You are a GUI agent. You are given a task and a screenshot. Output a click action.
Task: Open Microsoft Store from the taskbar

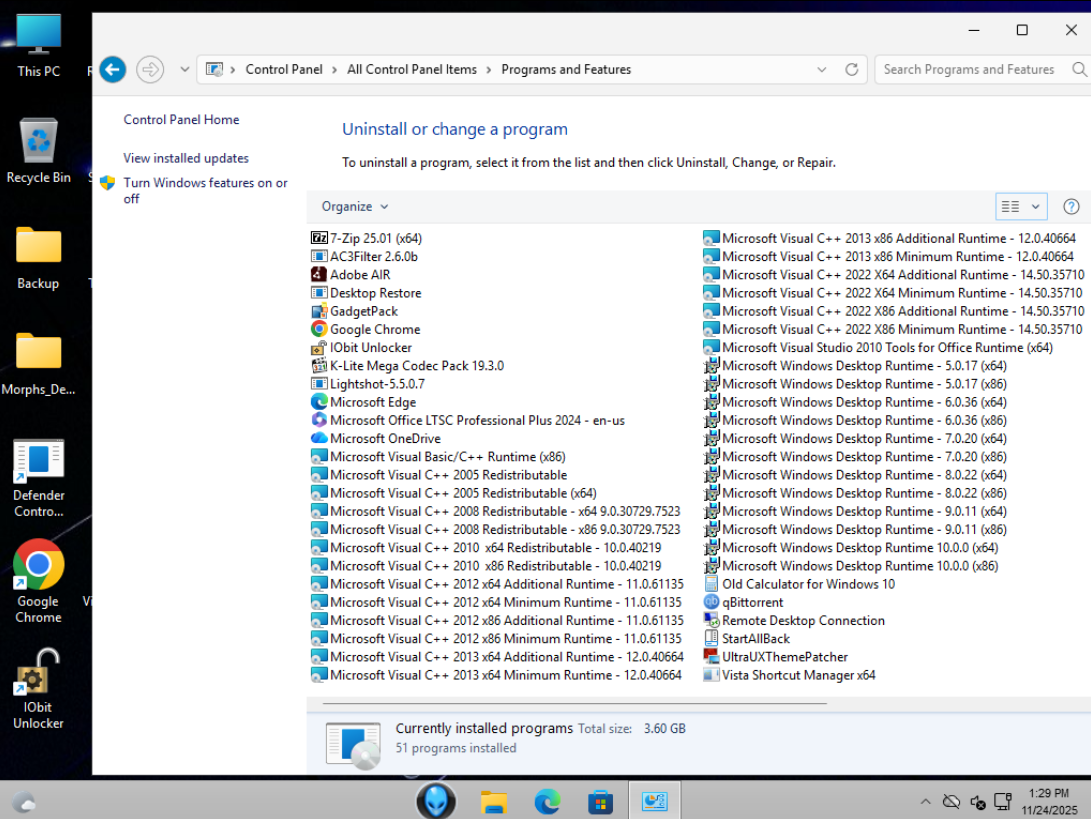click(600, 802)
